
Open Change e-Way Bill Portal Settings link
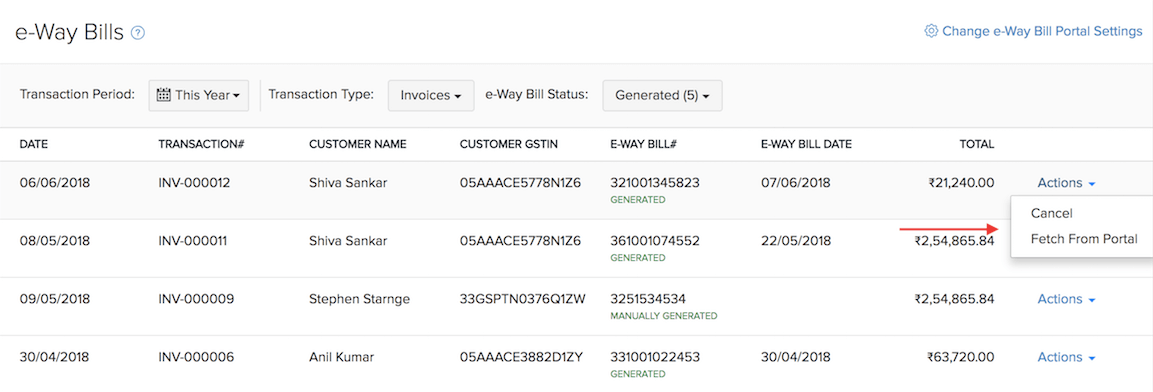click(1042, 31)
